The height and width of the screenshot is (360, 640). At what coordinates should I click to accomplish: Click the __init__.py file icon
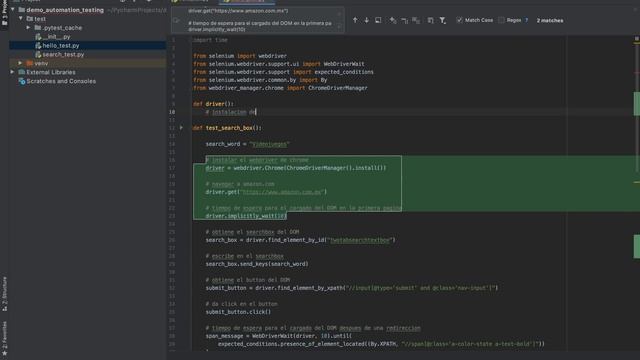[38, 37]
